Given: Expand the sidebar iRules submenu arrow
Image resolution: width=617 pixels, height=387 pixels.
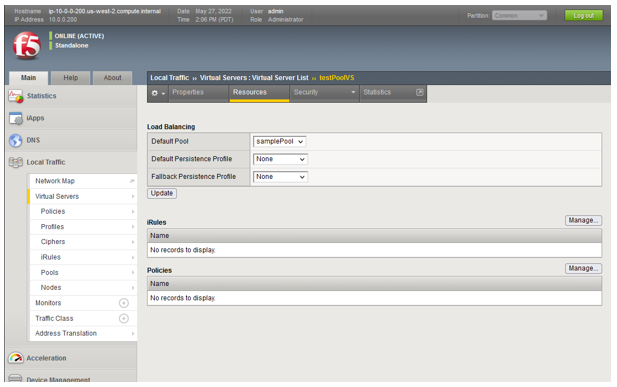Looking at the screenshot, I should coord(133,257).
